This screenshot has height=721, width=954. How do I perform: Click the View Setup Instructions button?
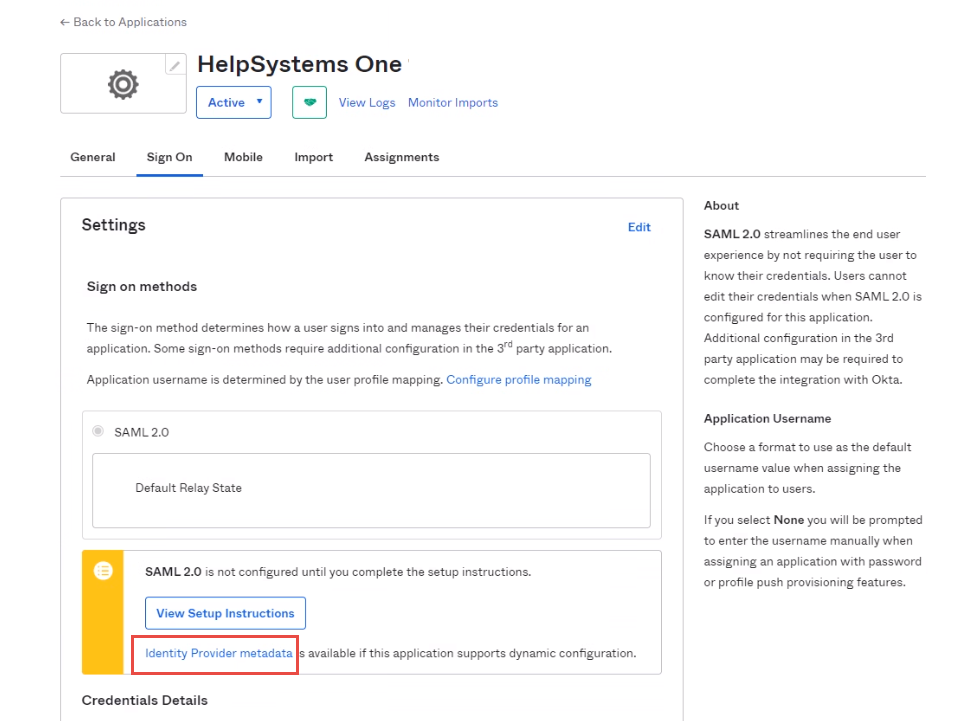point(225,613)
